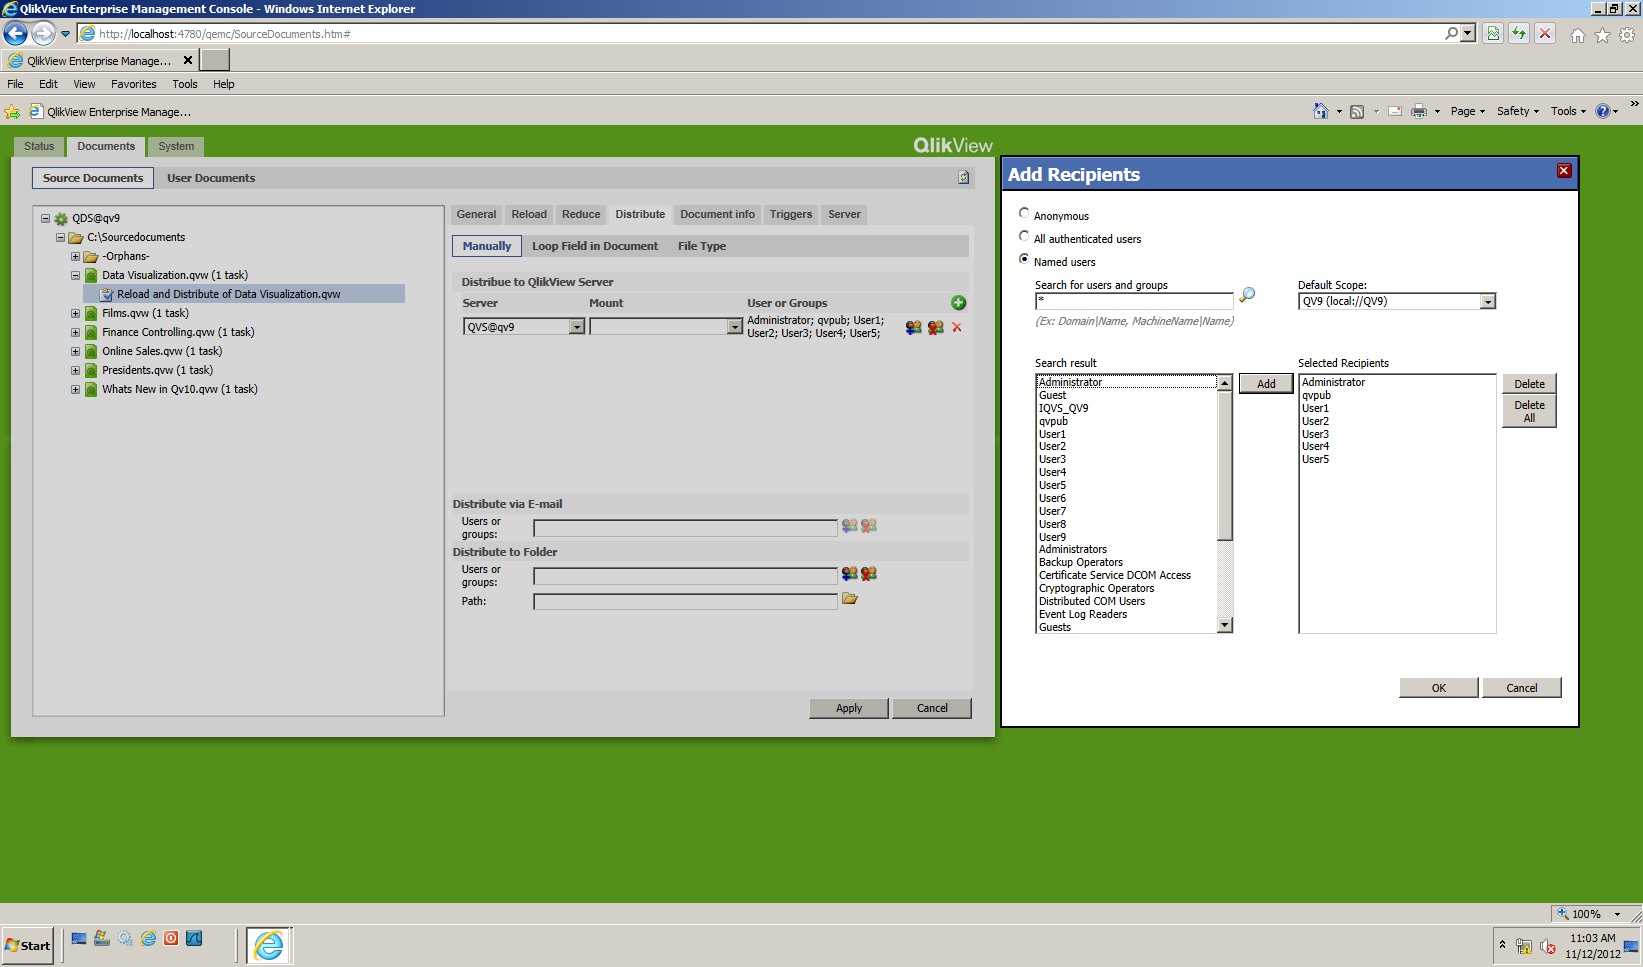Click the Add button in Add Recipients

pyautogui.click(x=1266, y=384)
